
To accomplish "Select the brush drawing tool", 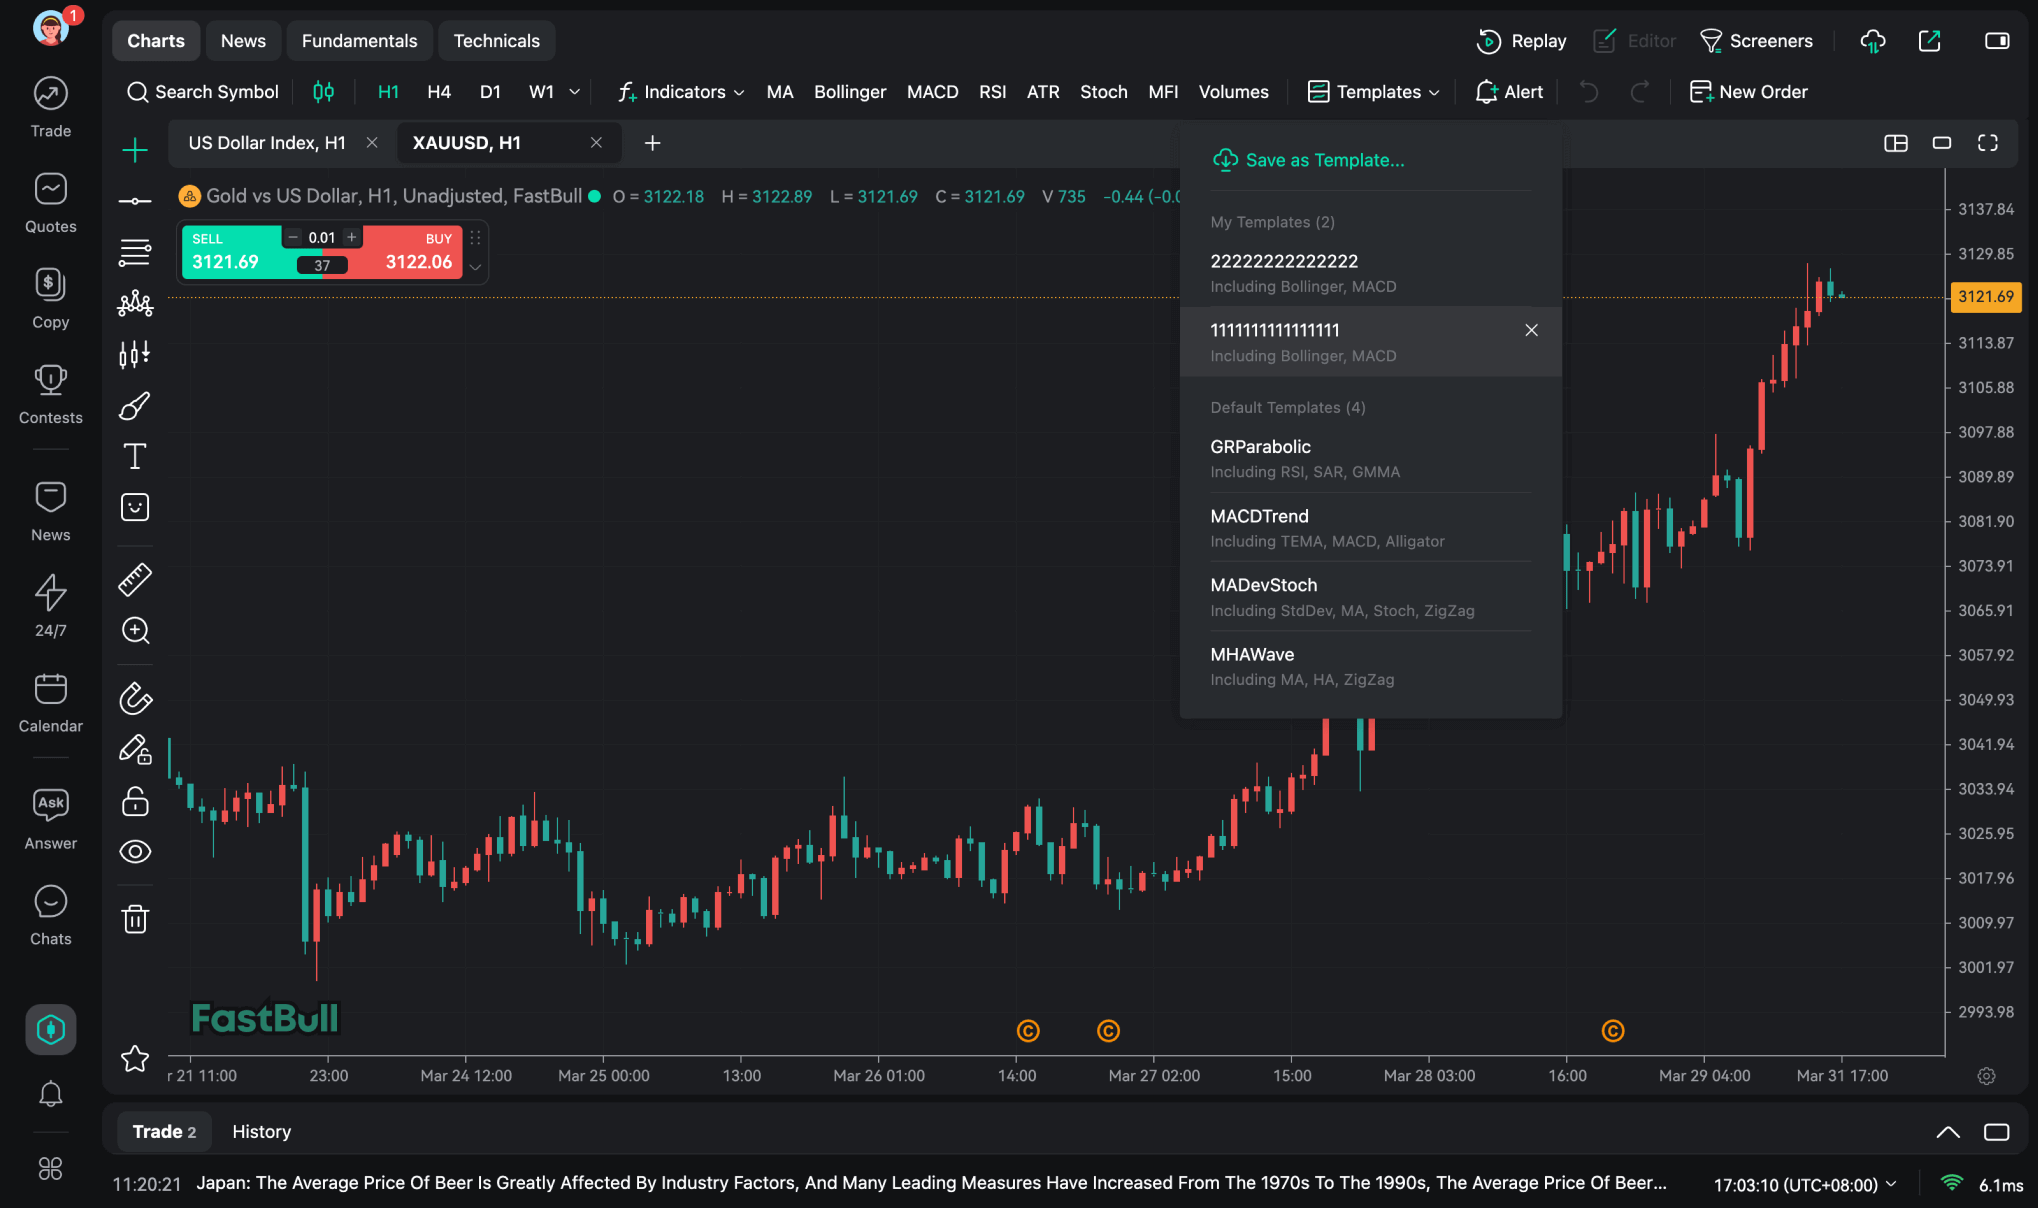I will point(135,406).
